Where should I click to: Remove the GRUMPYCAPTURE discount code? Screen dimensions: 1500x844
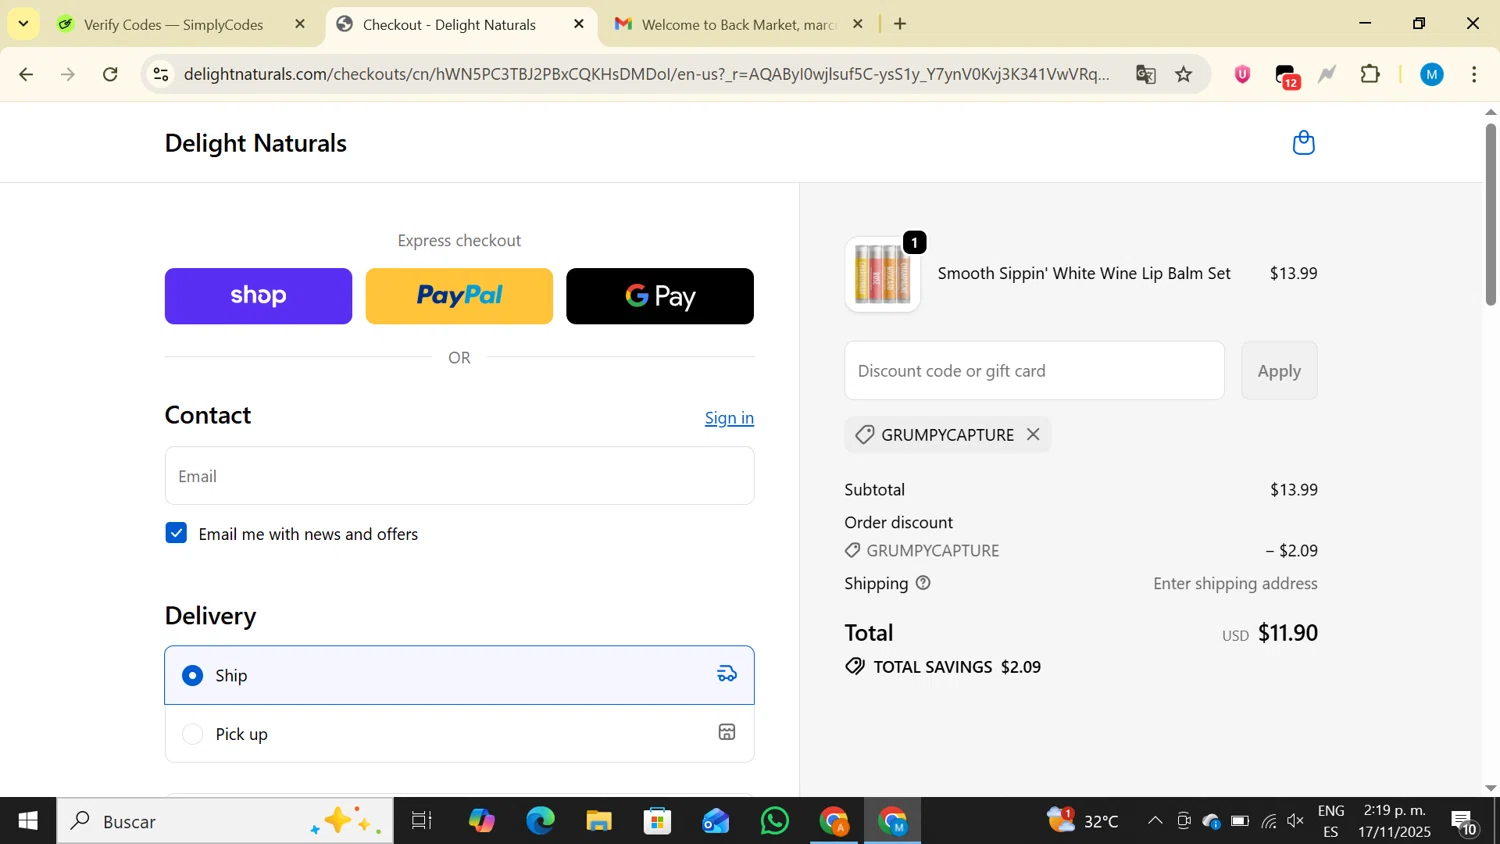click(x=1033, y=434)
